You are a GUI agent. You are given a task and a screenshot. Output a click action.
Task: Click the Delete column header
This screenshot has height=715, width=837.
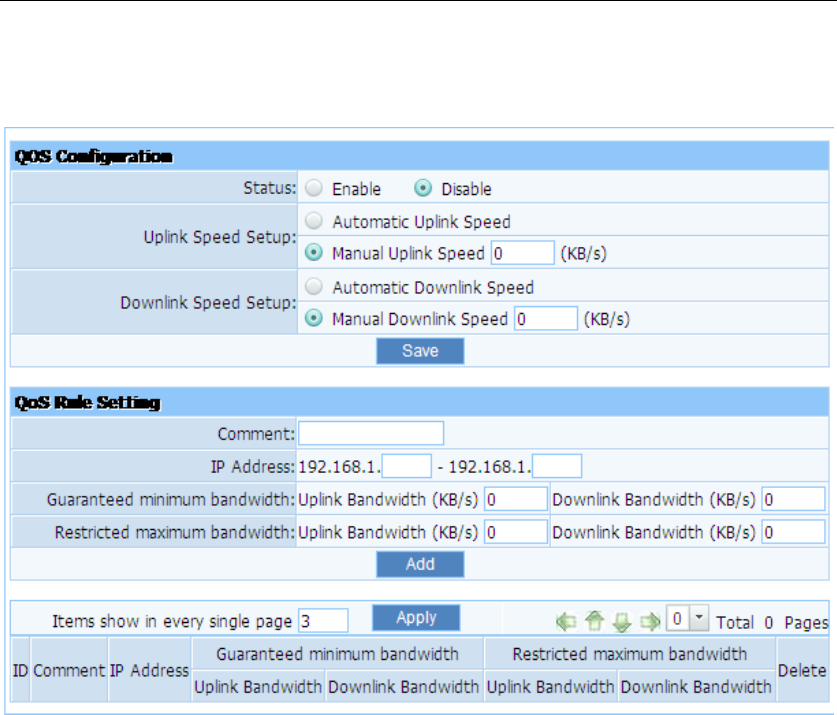pos(802,670)
